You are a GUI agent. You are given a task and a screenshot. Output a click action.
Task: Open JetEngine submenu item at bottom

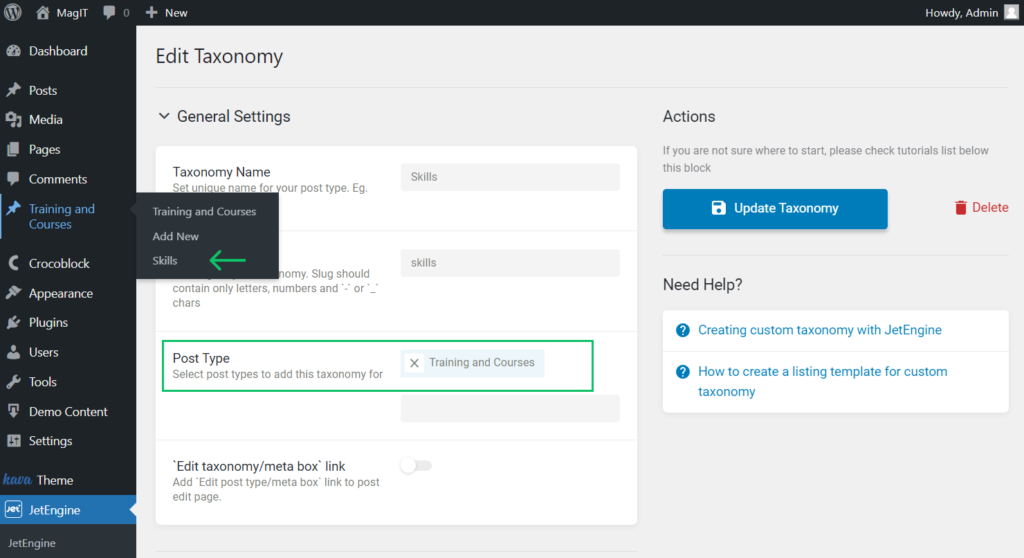31,543
